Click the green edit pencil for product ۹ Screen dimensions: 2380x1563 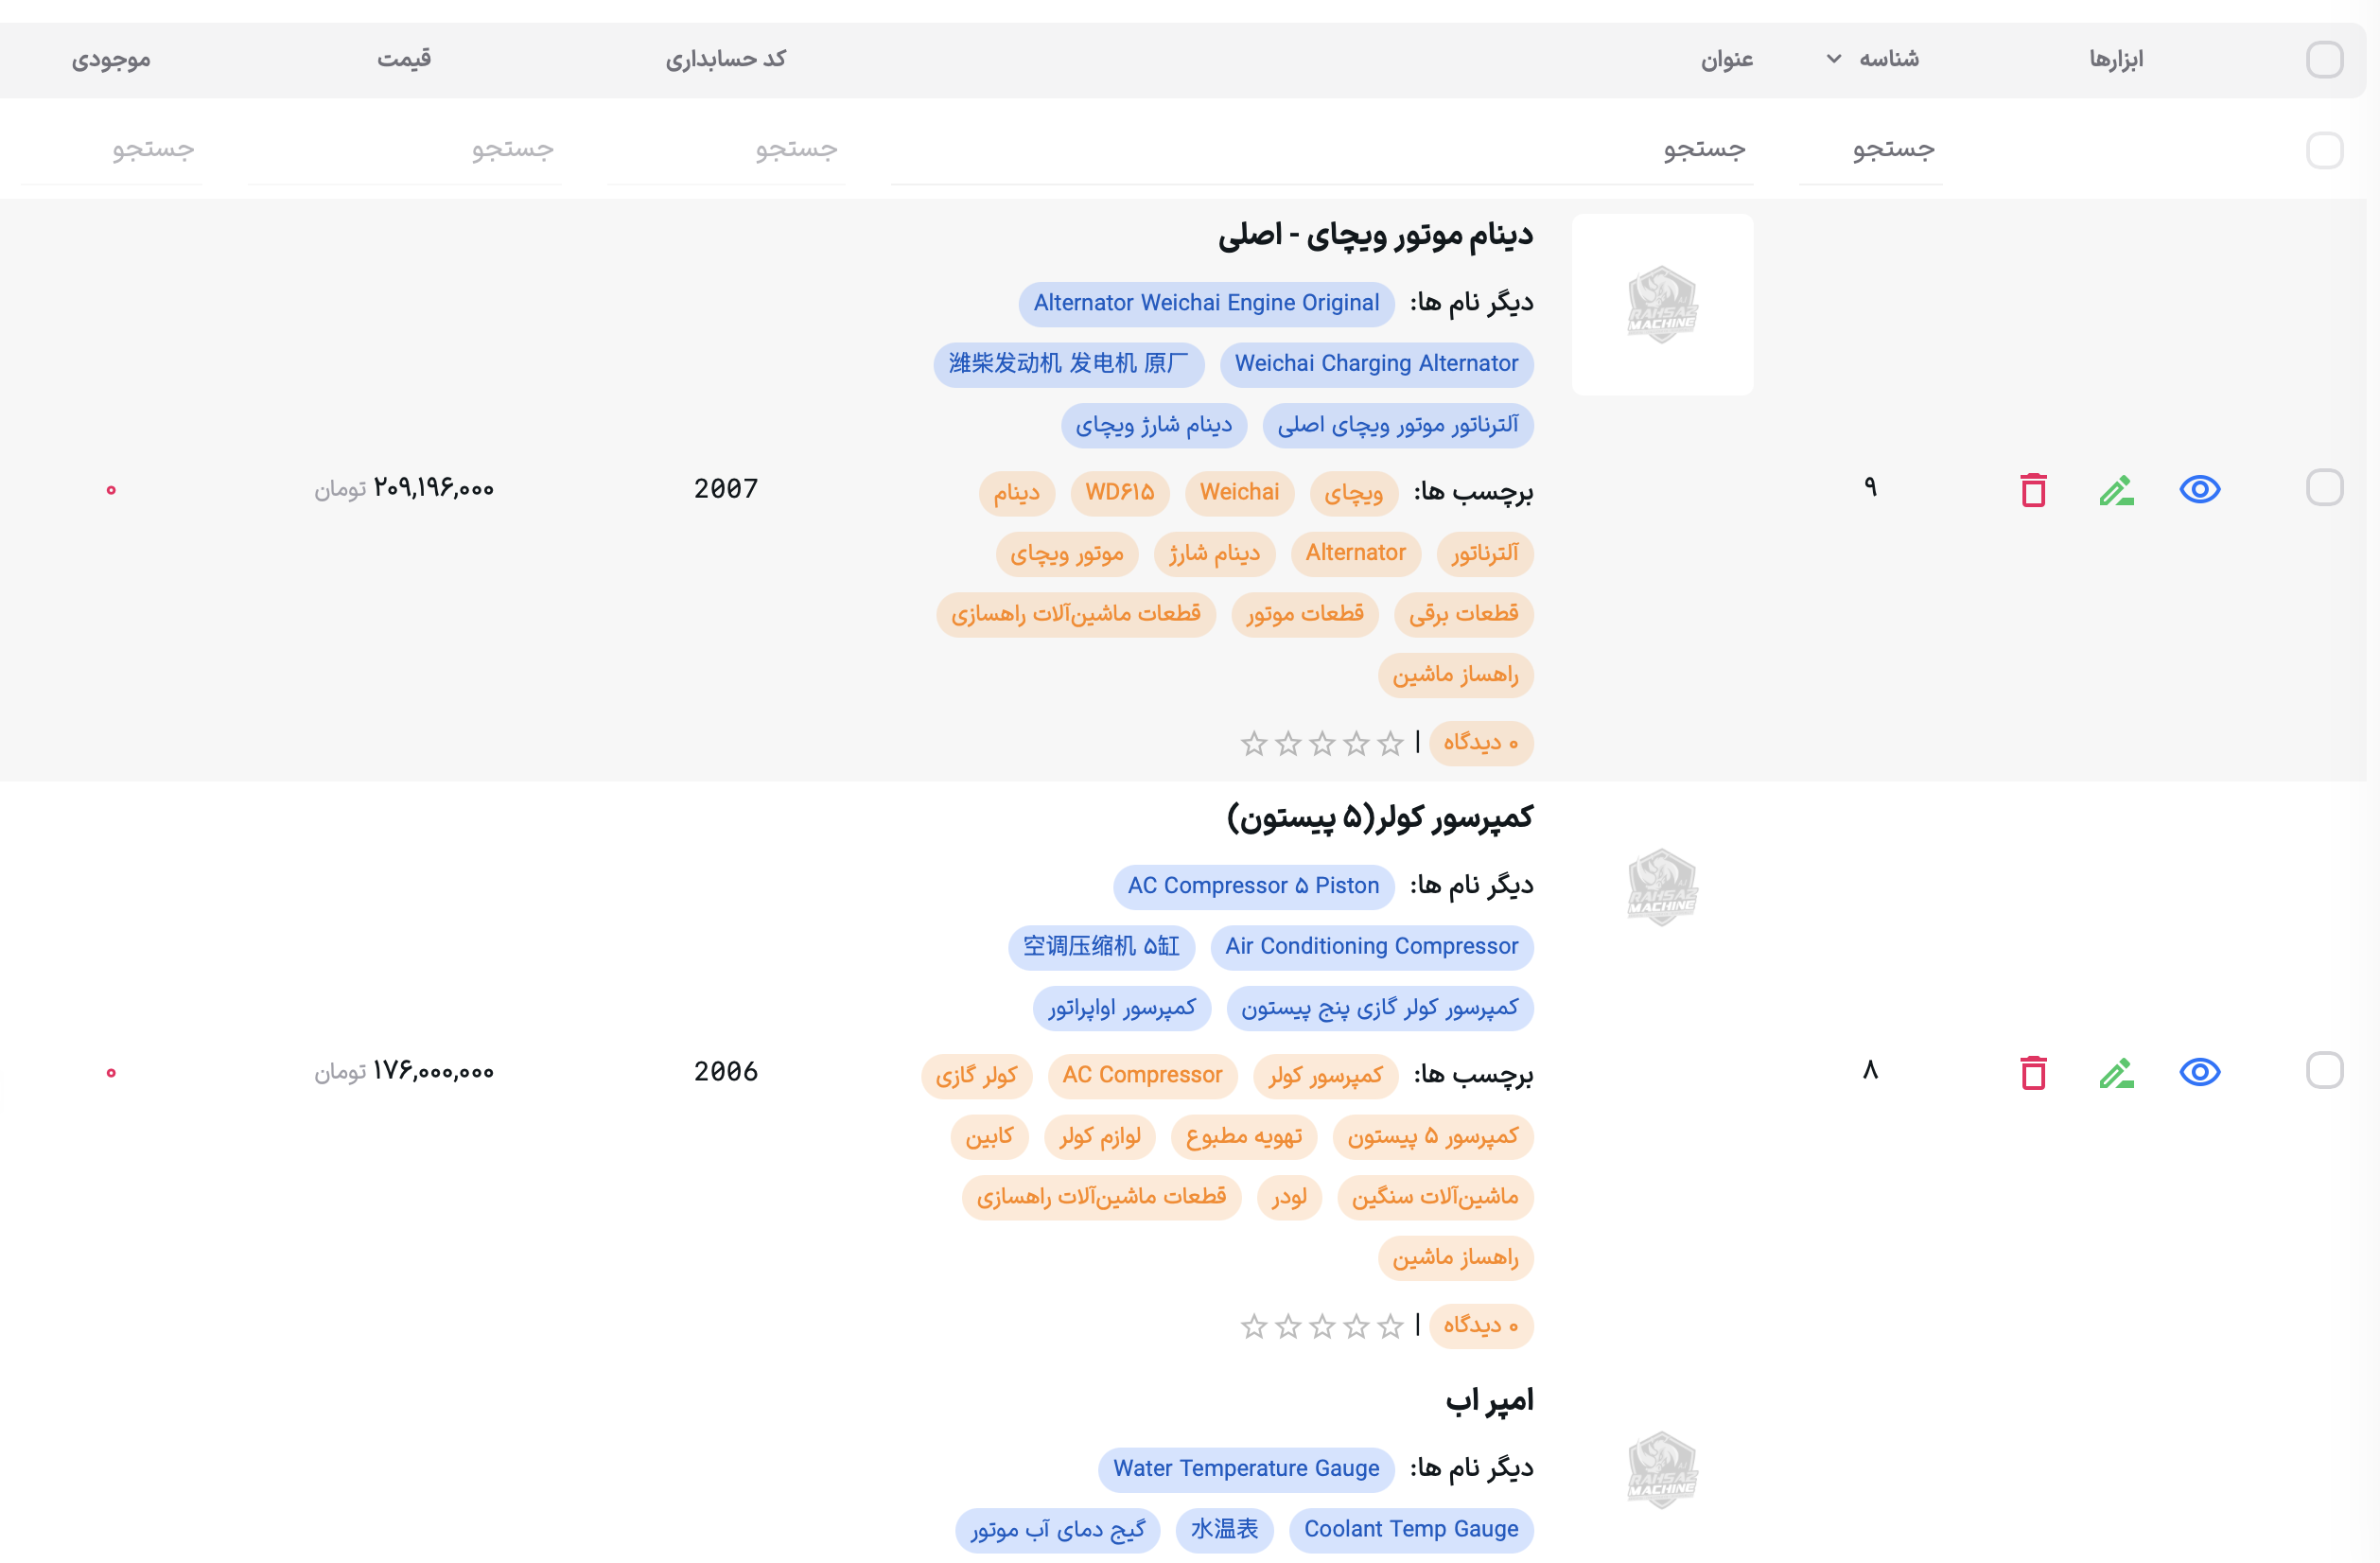point(2116,490)
